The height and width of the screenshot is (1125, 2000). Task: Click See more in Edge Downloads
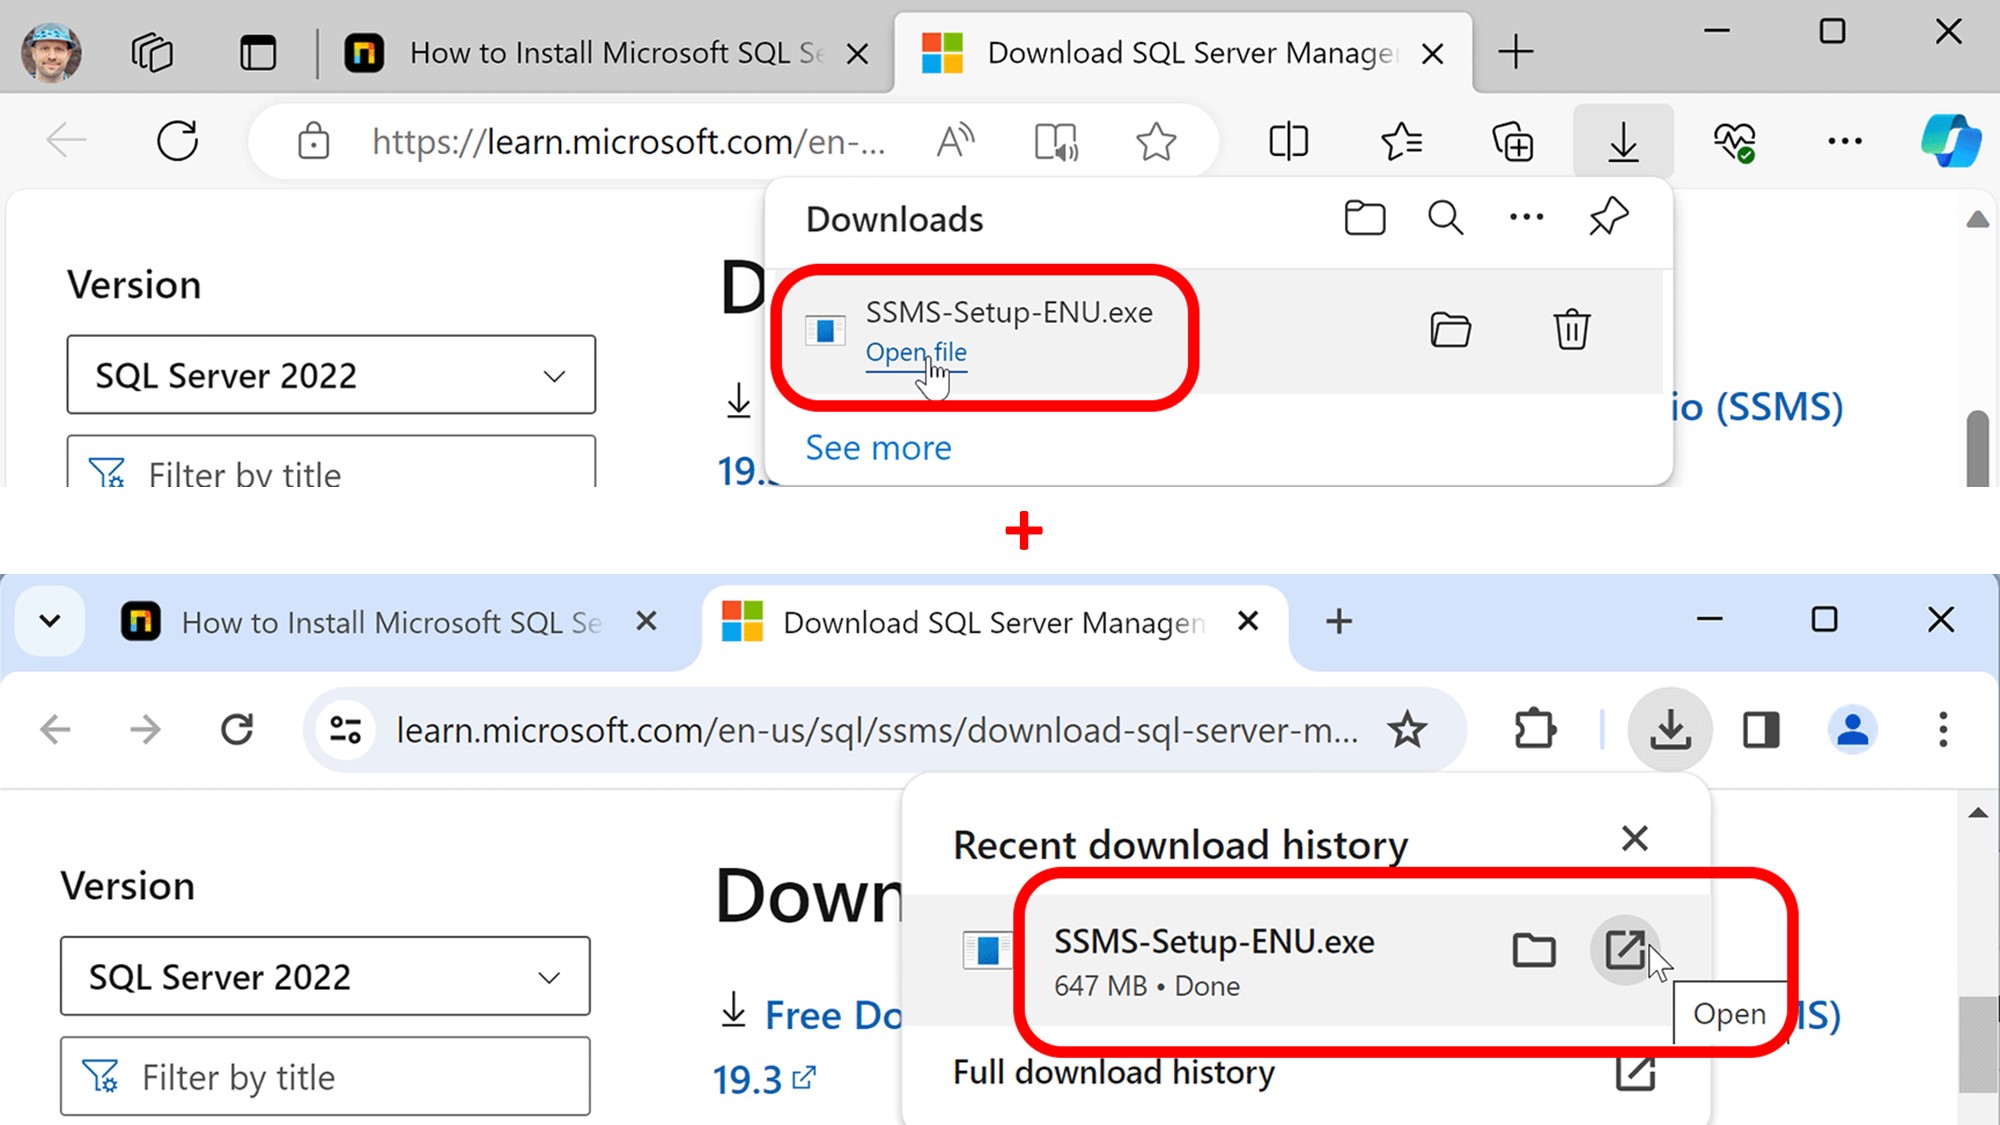coord(878,447)
